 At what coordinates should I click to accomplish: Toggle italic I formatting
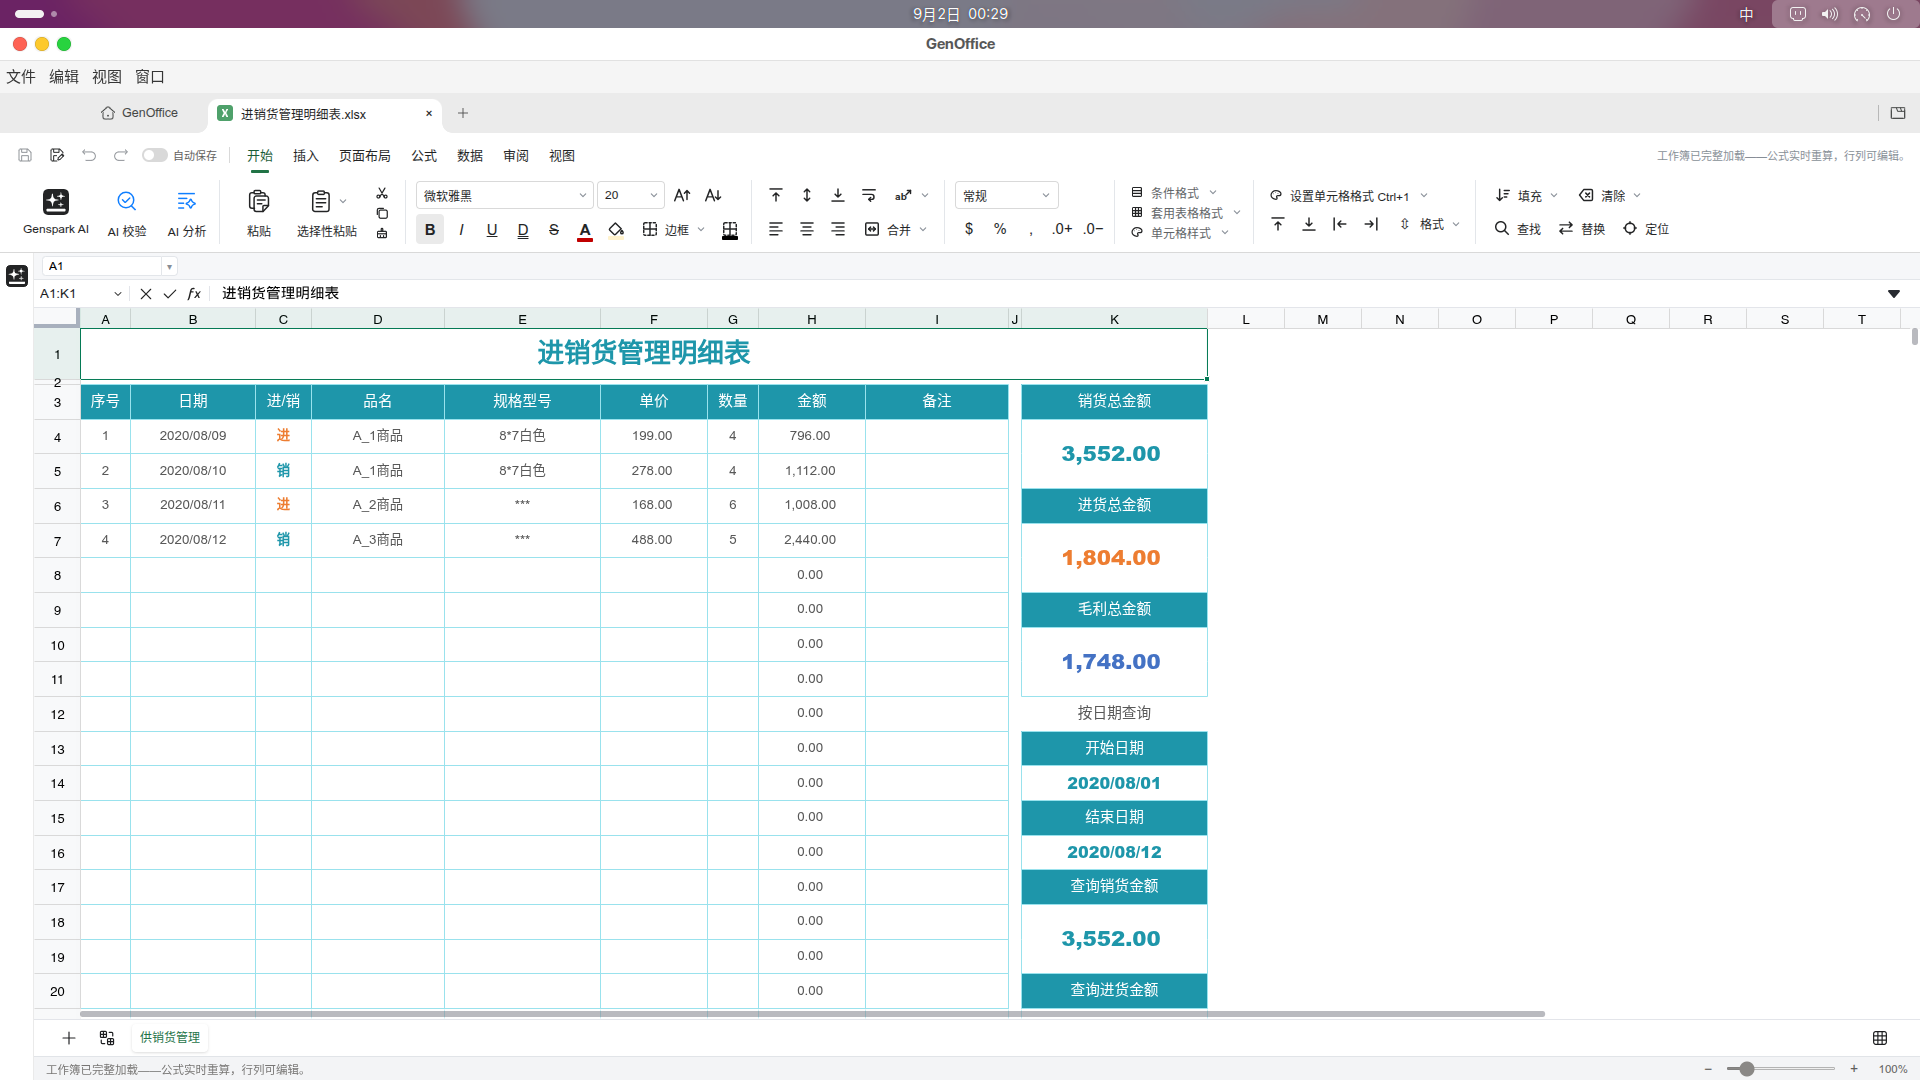point(461,230)
